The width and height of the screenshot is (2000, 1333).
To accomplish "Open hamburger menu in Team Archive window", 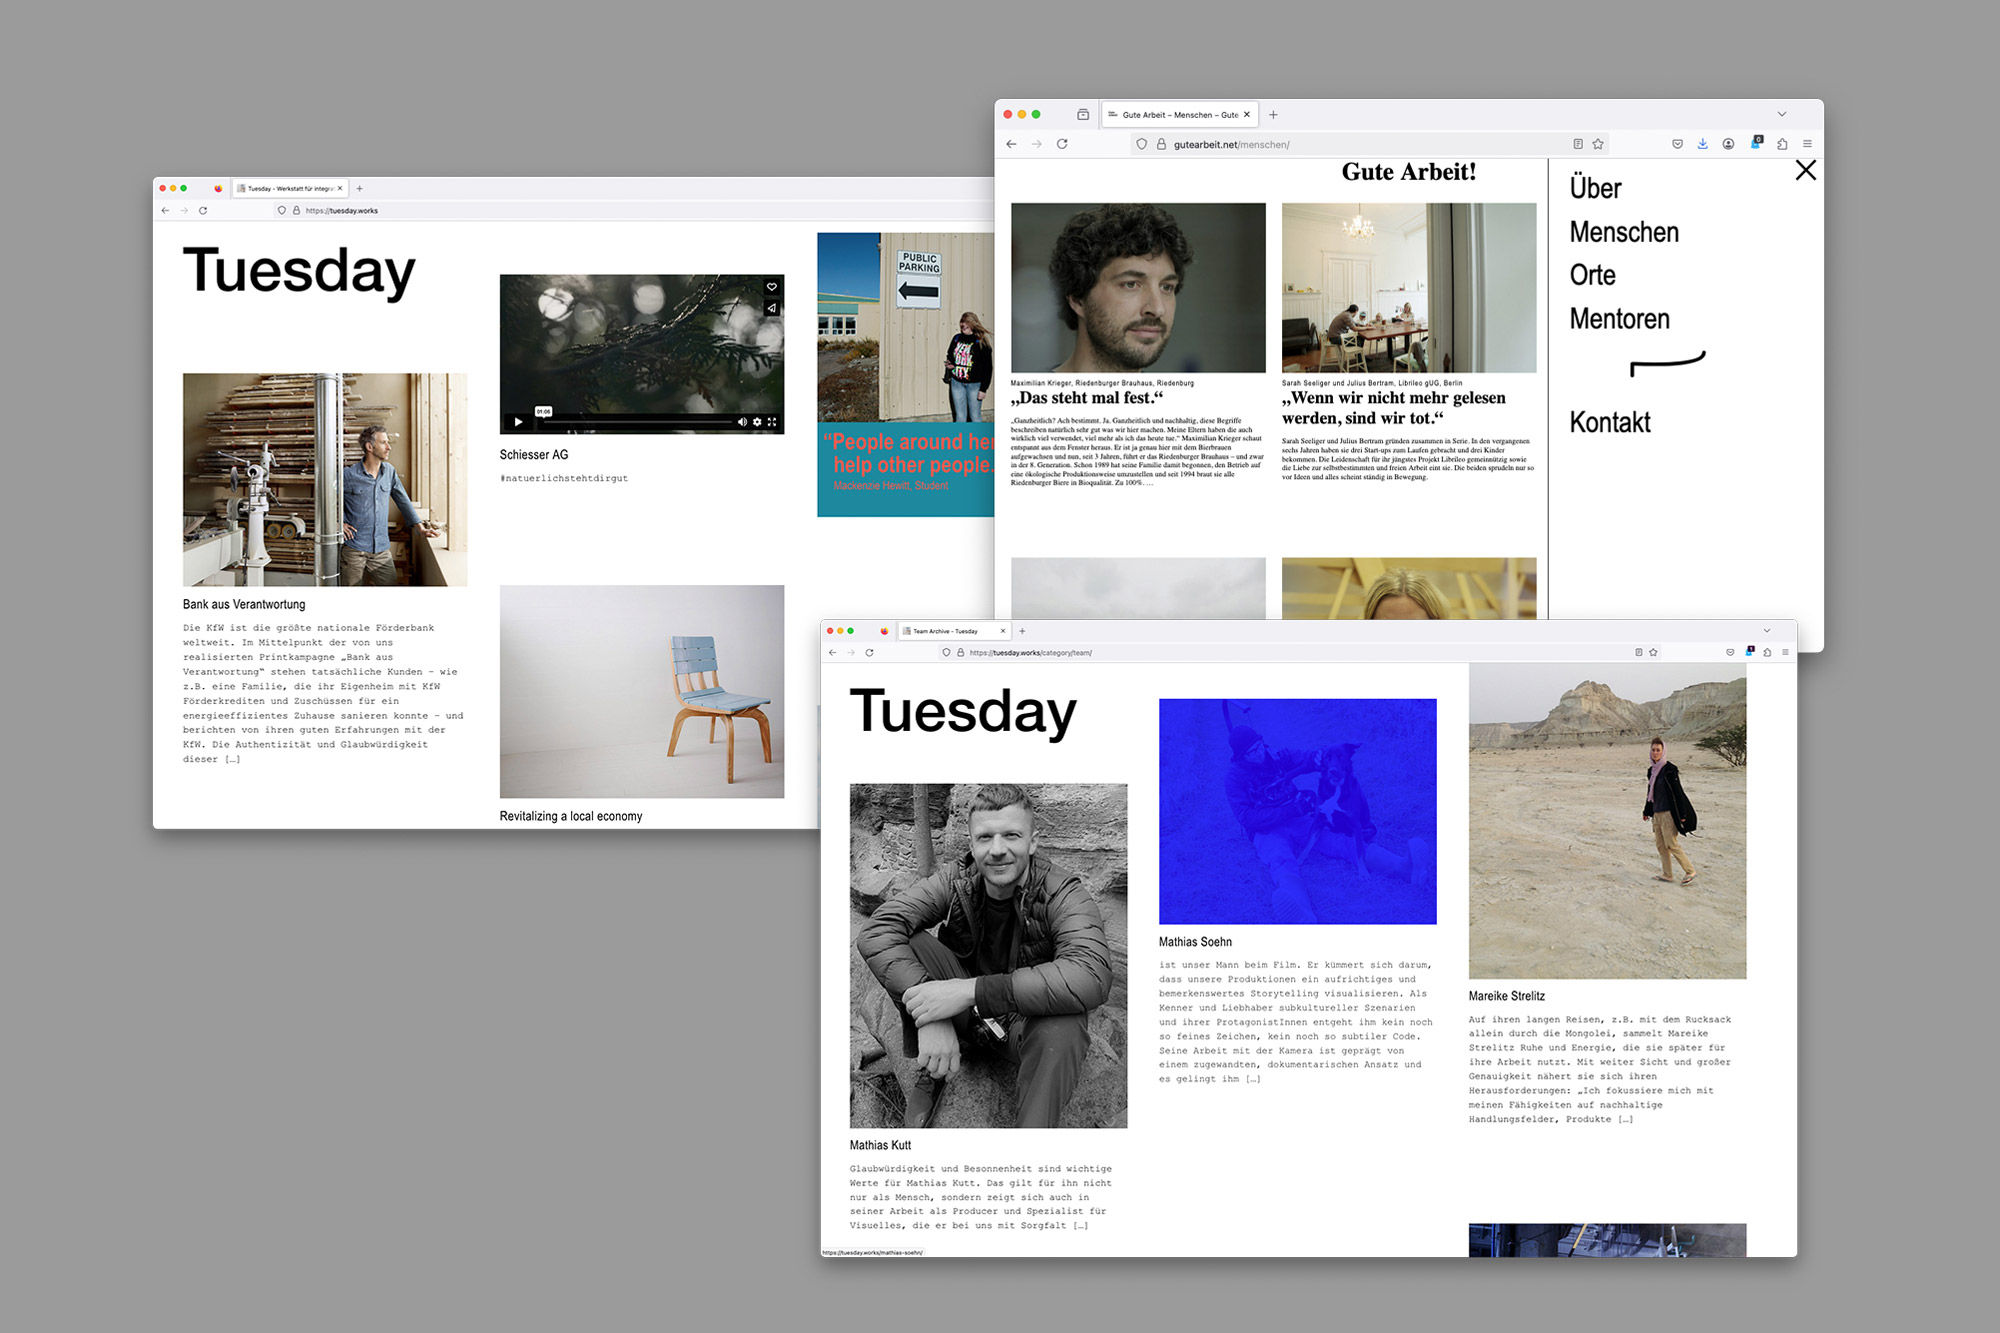I will (x=1785, y=652).
